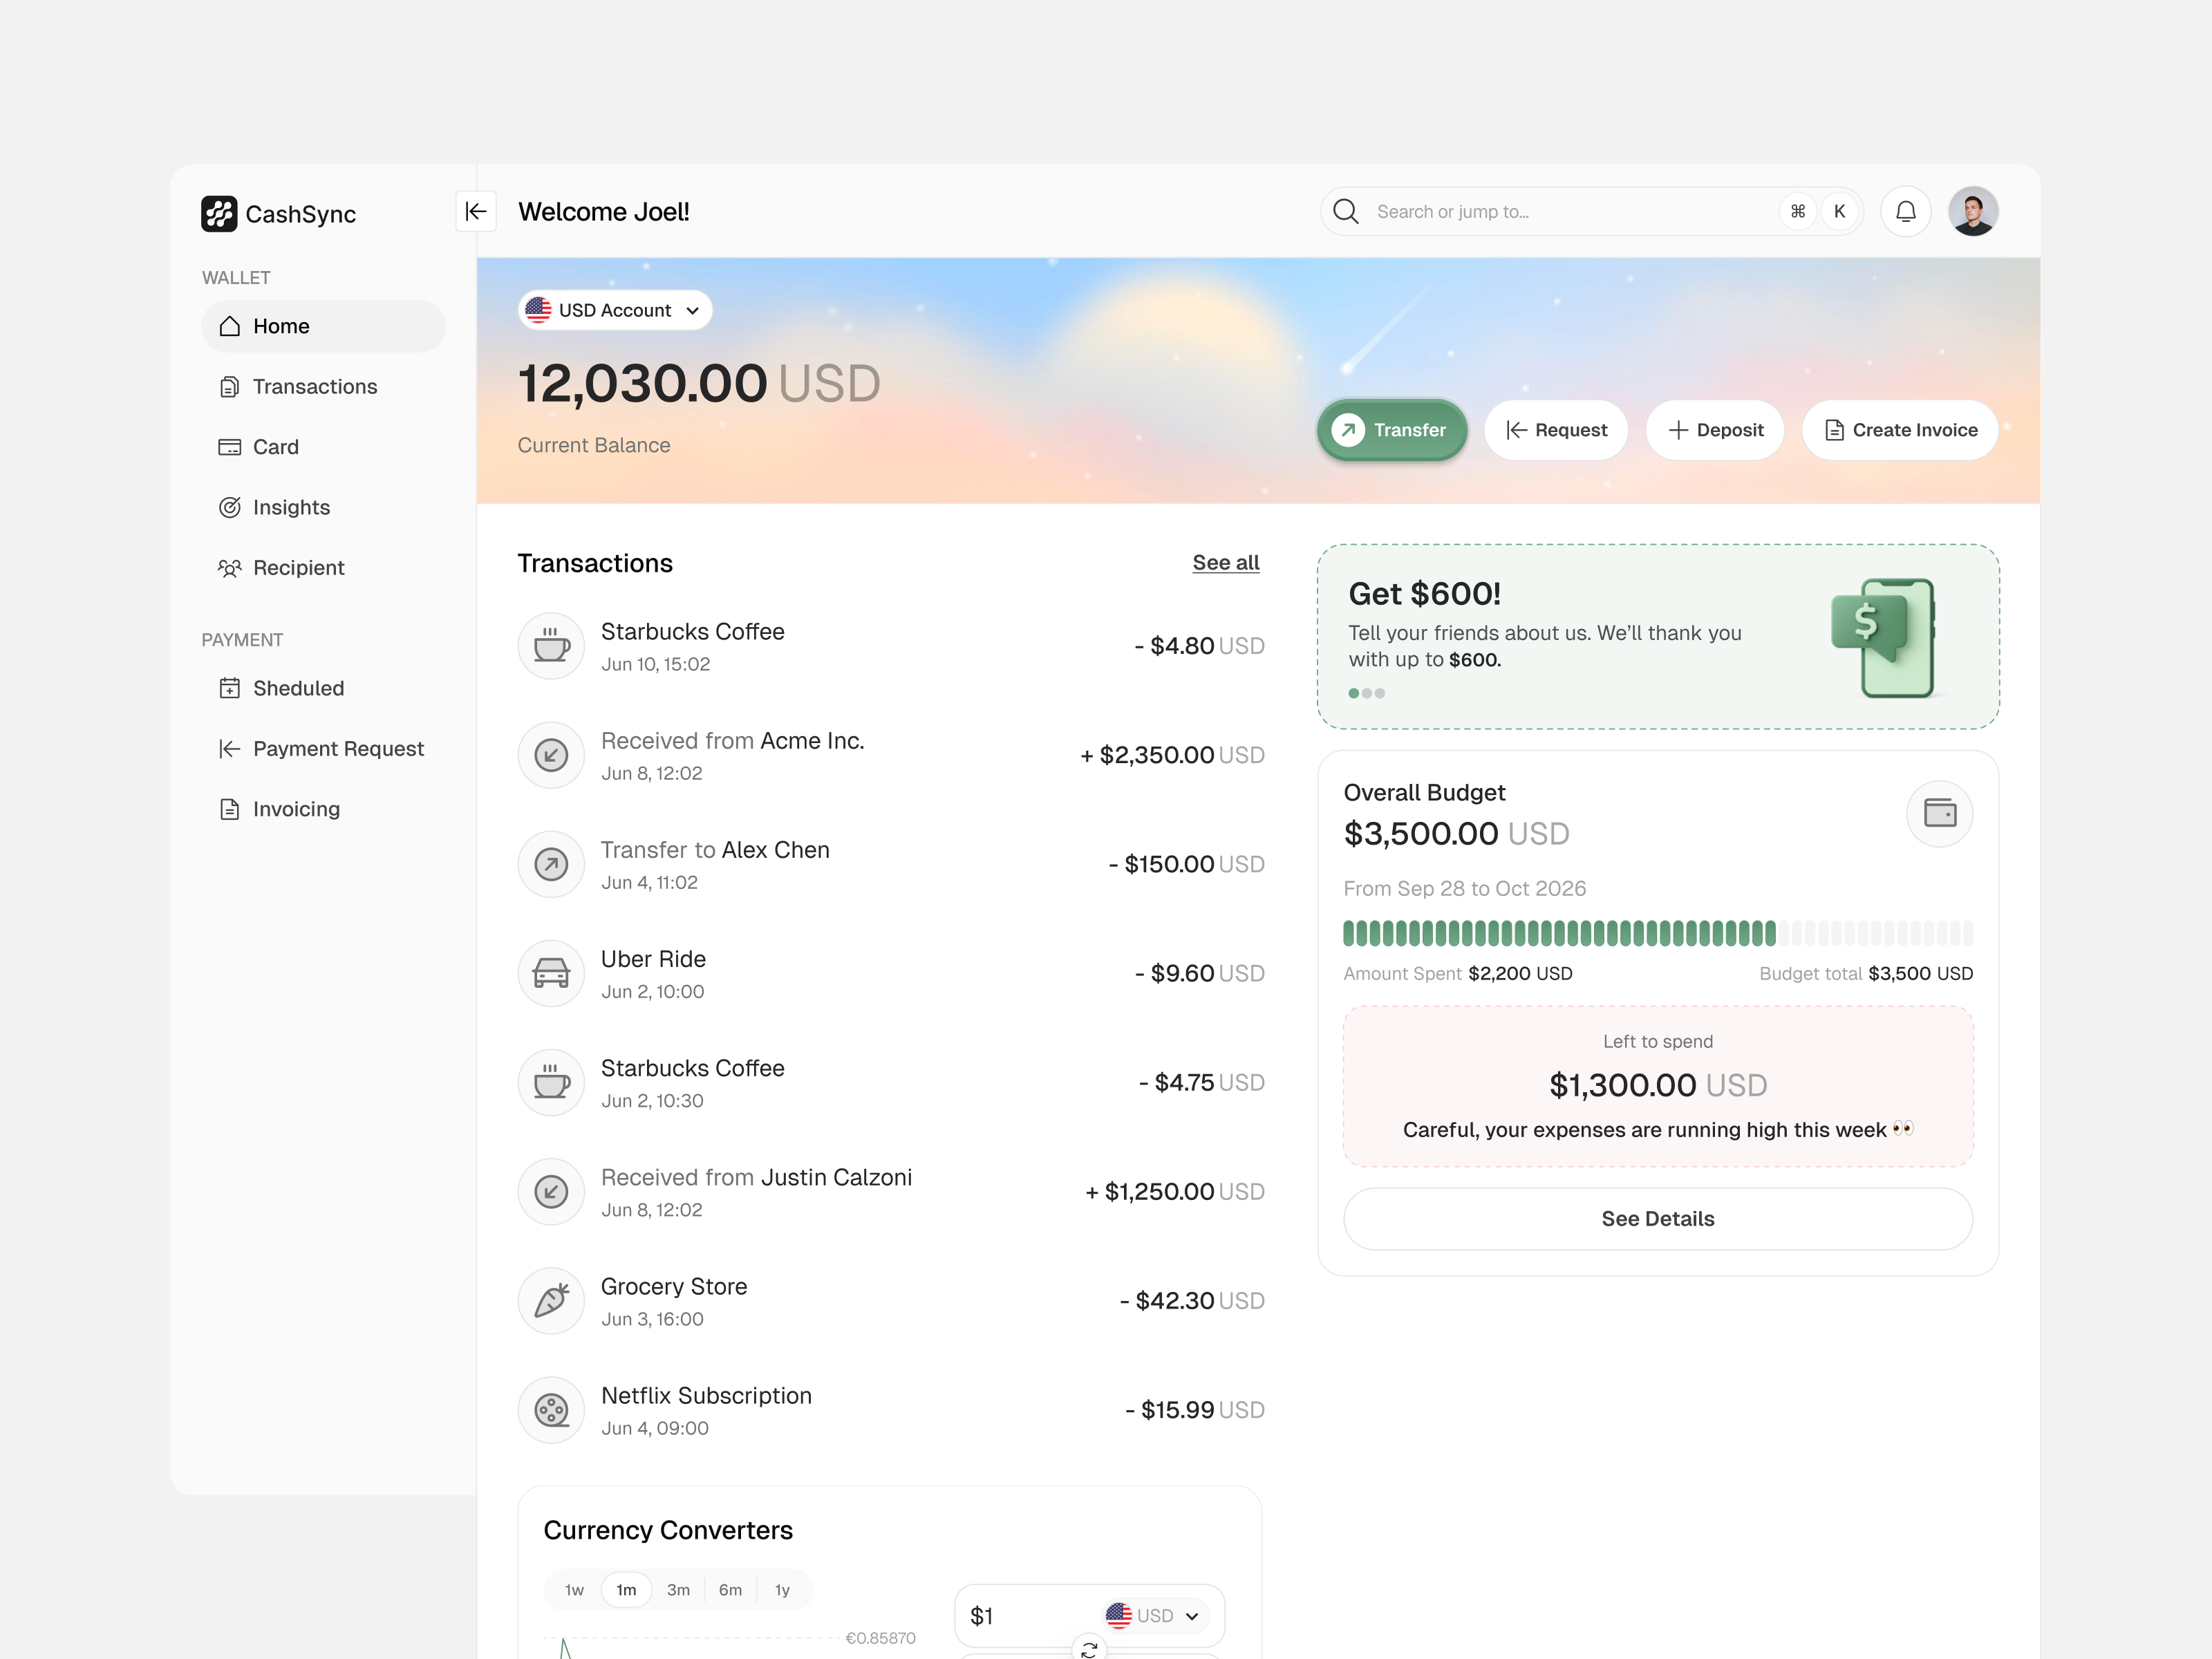The width and height of the screenshot is (2212, 1659).
Task: Select the second referral carousel dot
Action: (x=1366, y=693)
